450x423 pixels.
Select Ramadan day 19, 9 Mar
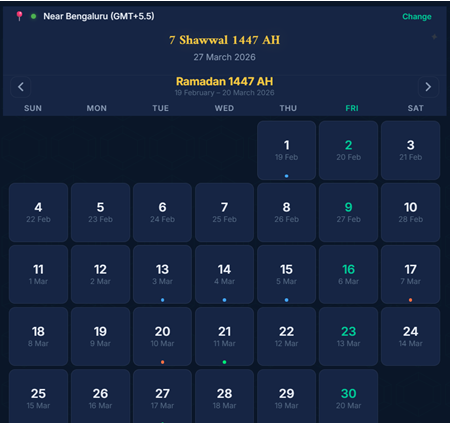tap(100, 336)
